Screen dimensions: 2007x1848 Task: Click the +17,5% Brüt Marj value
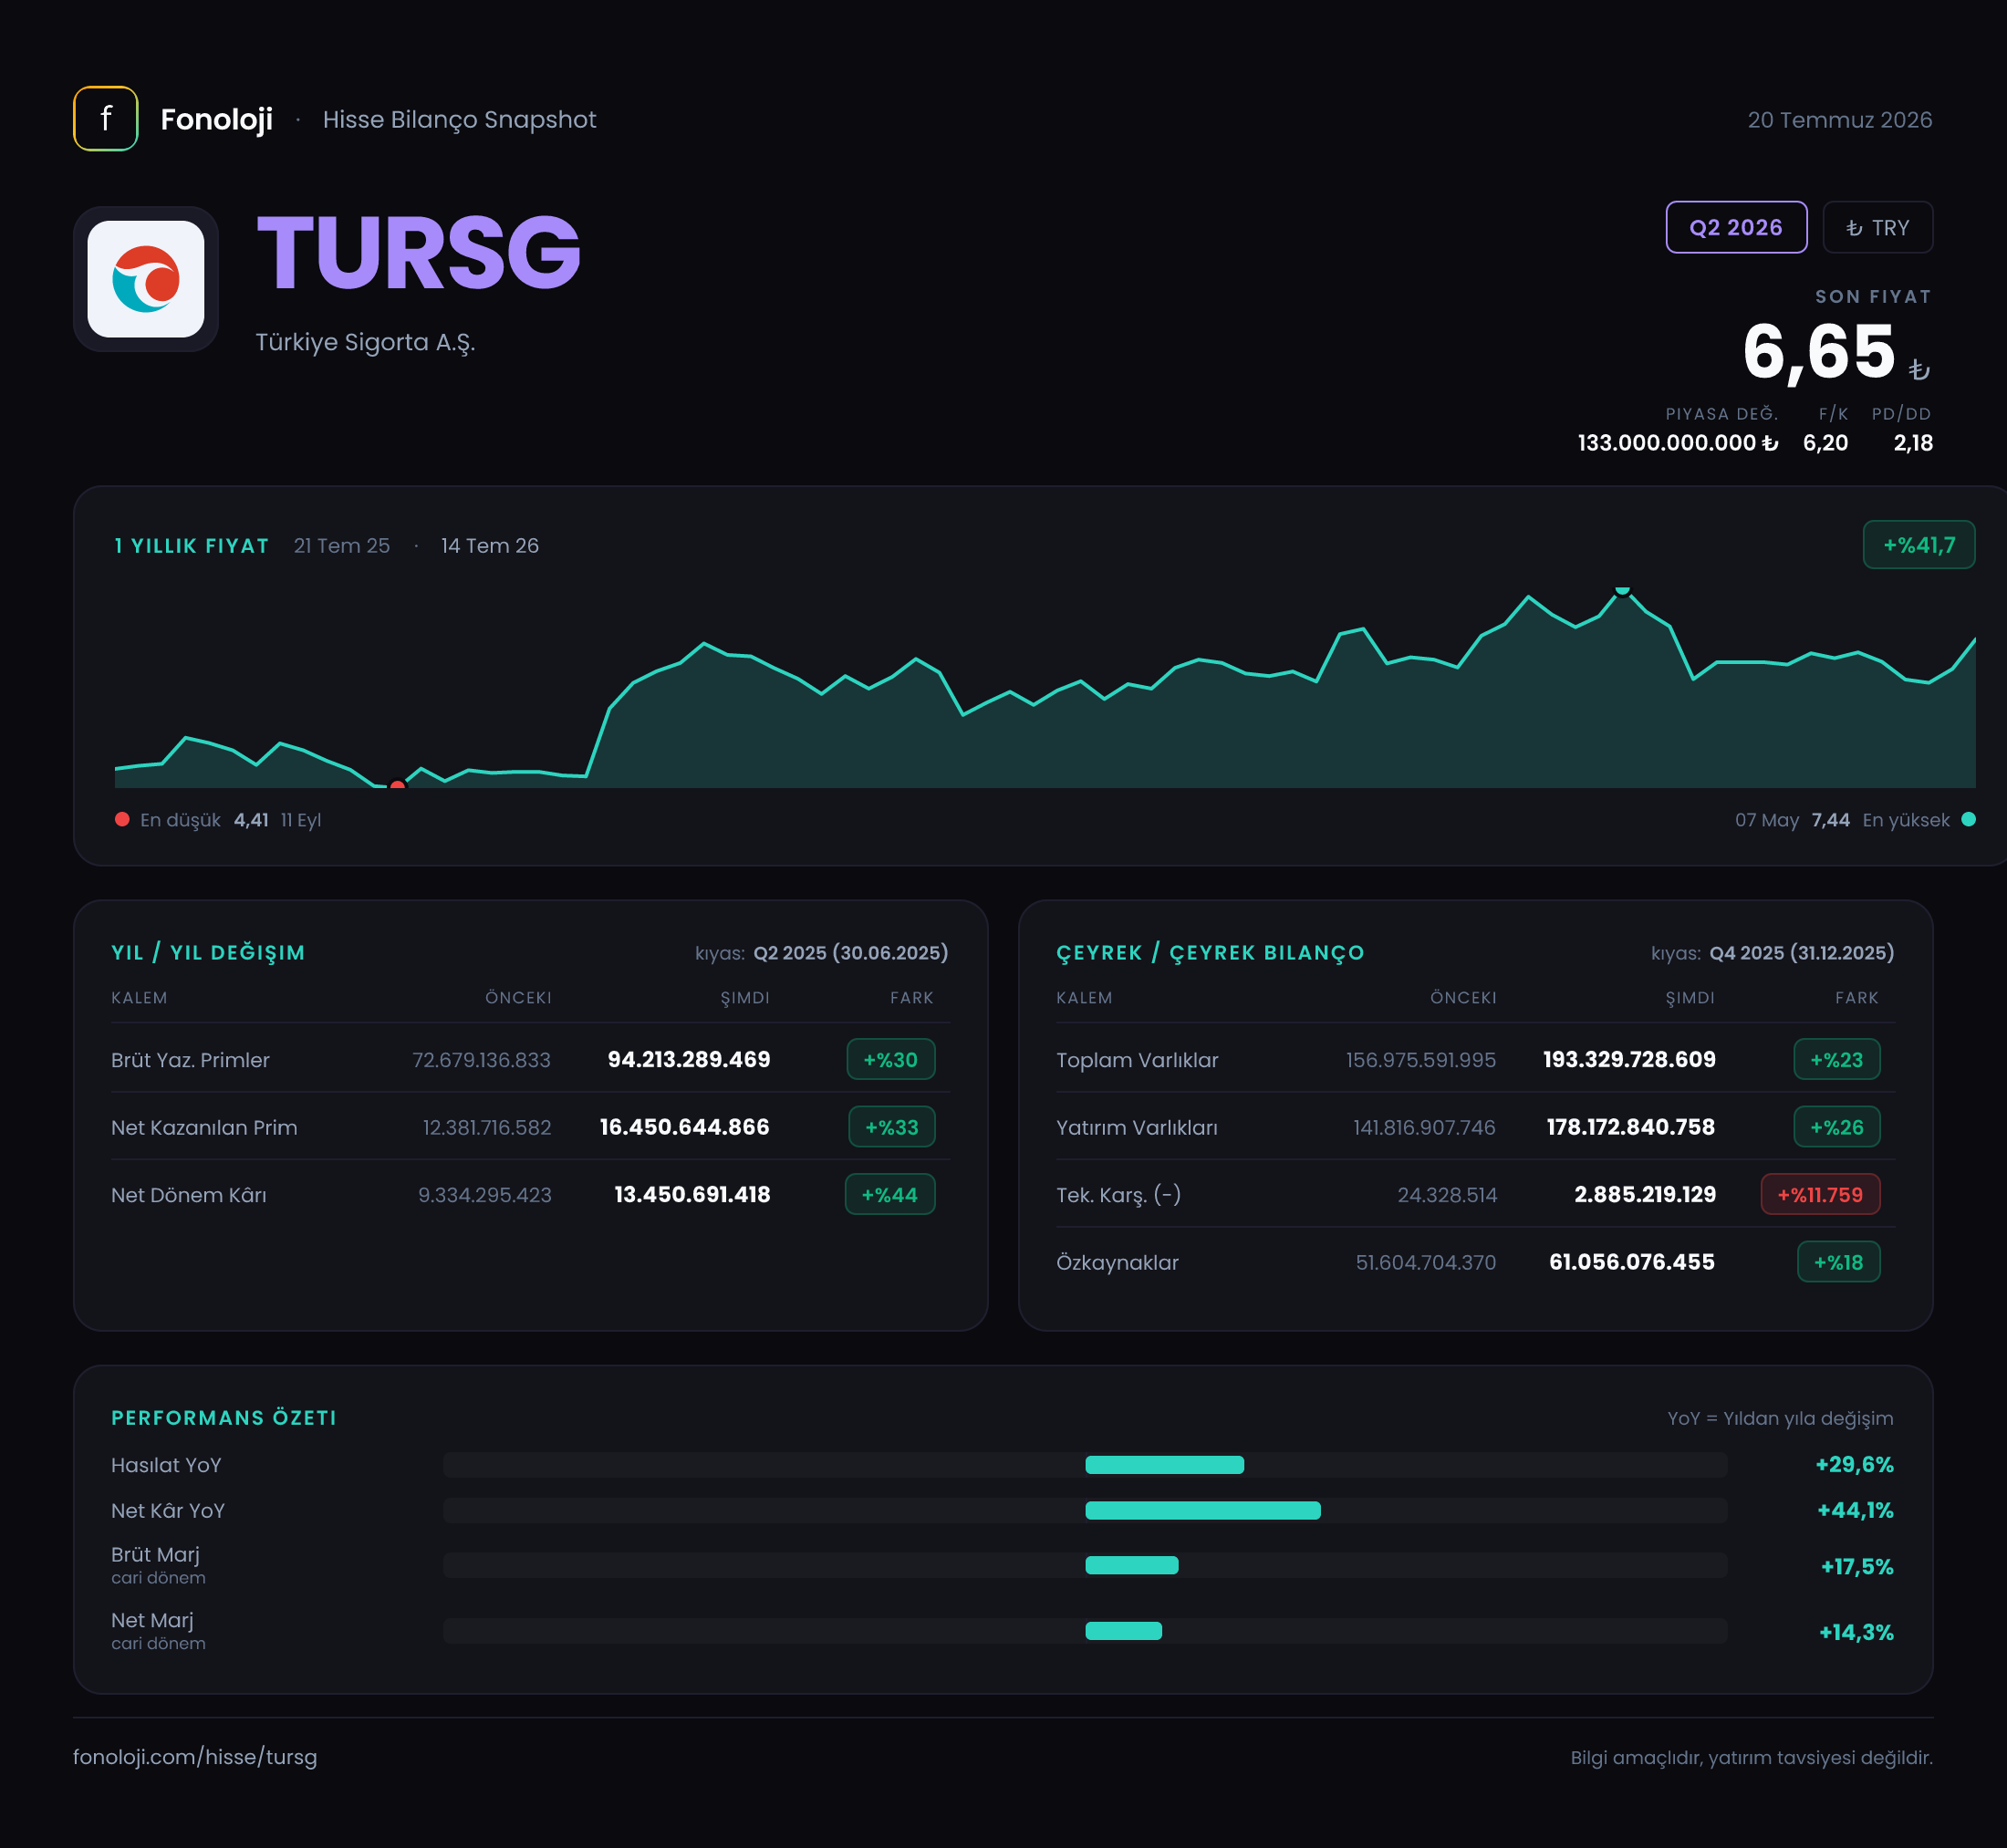1857,1566
